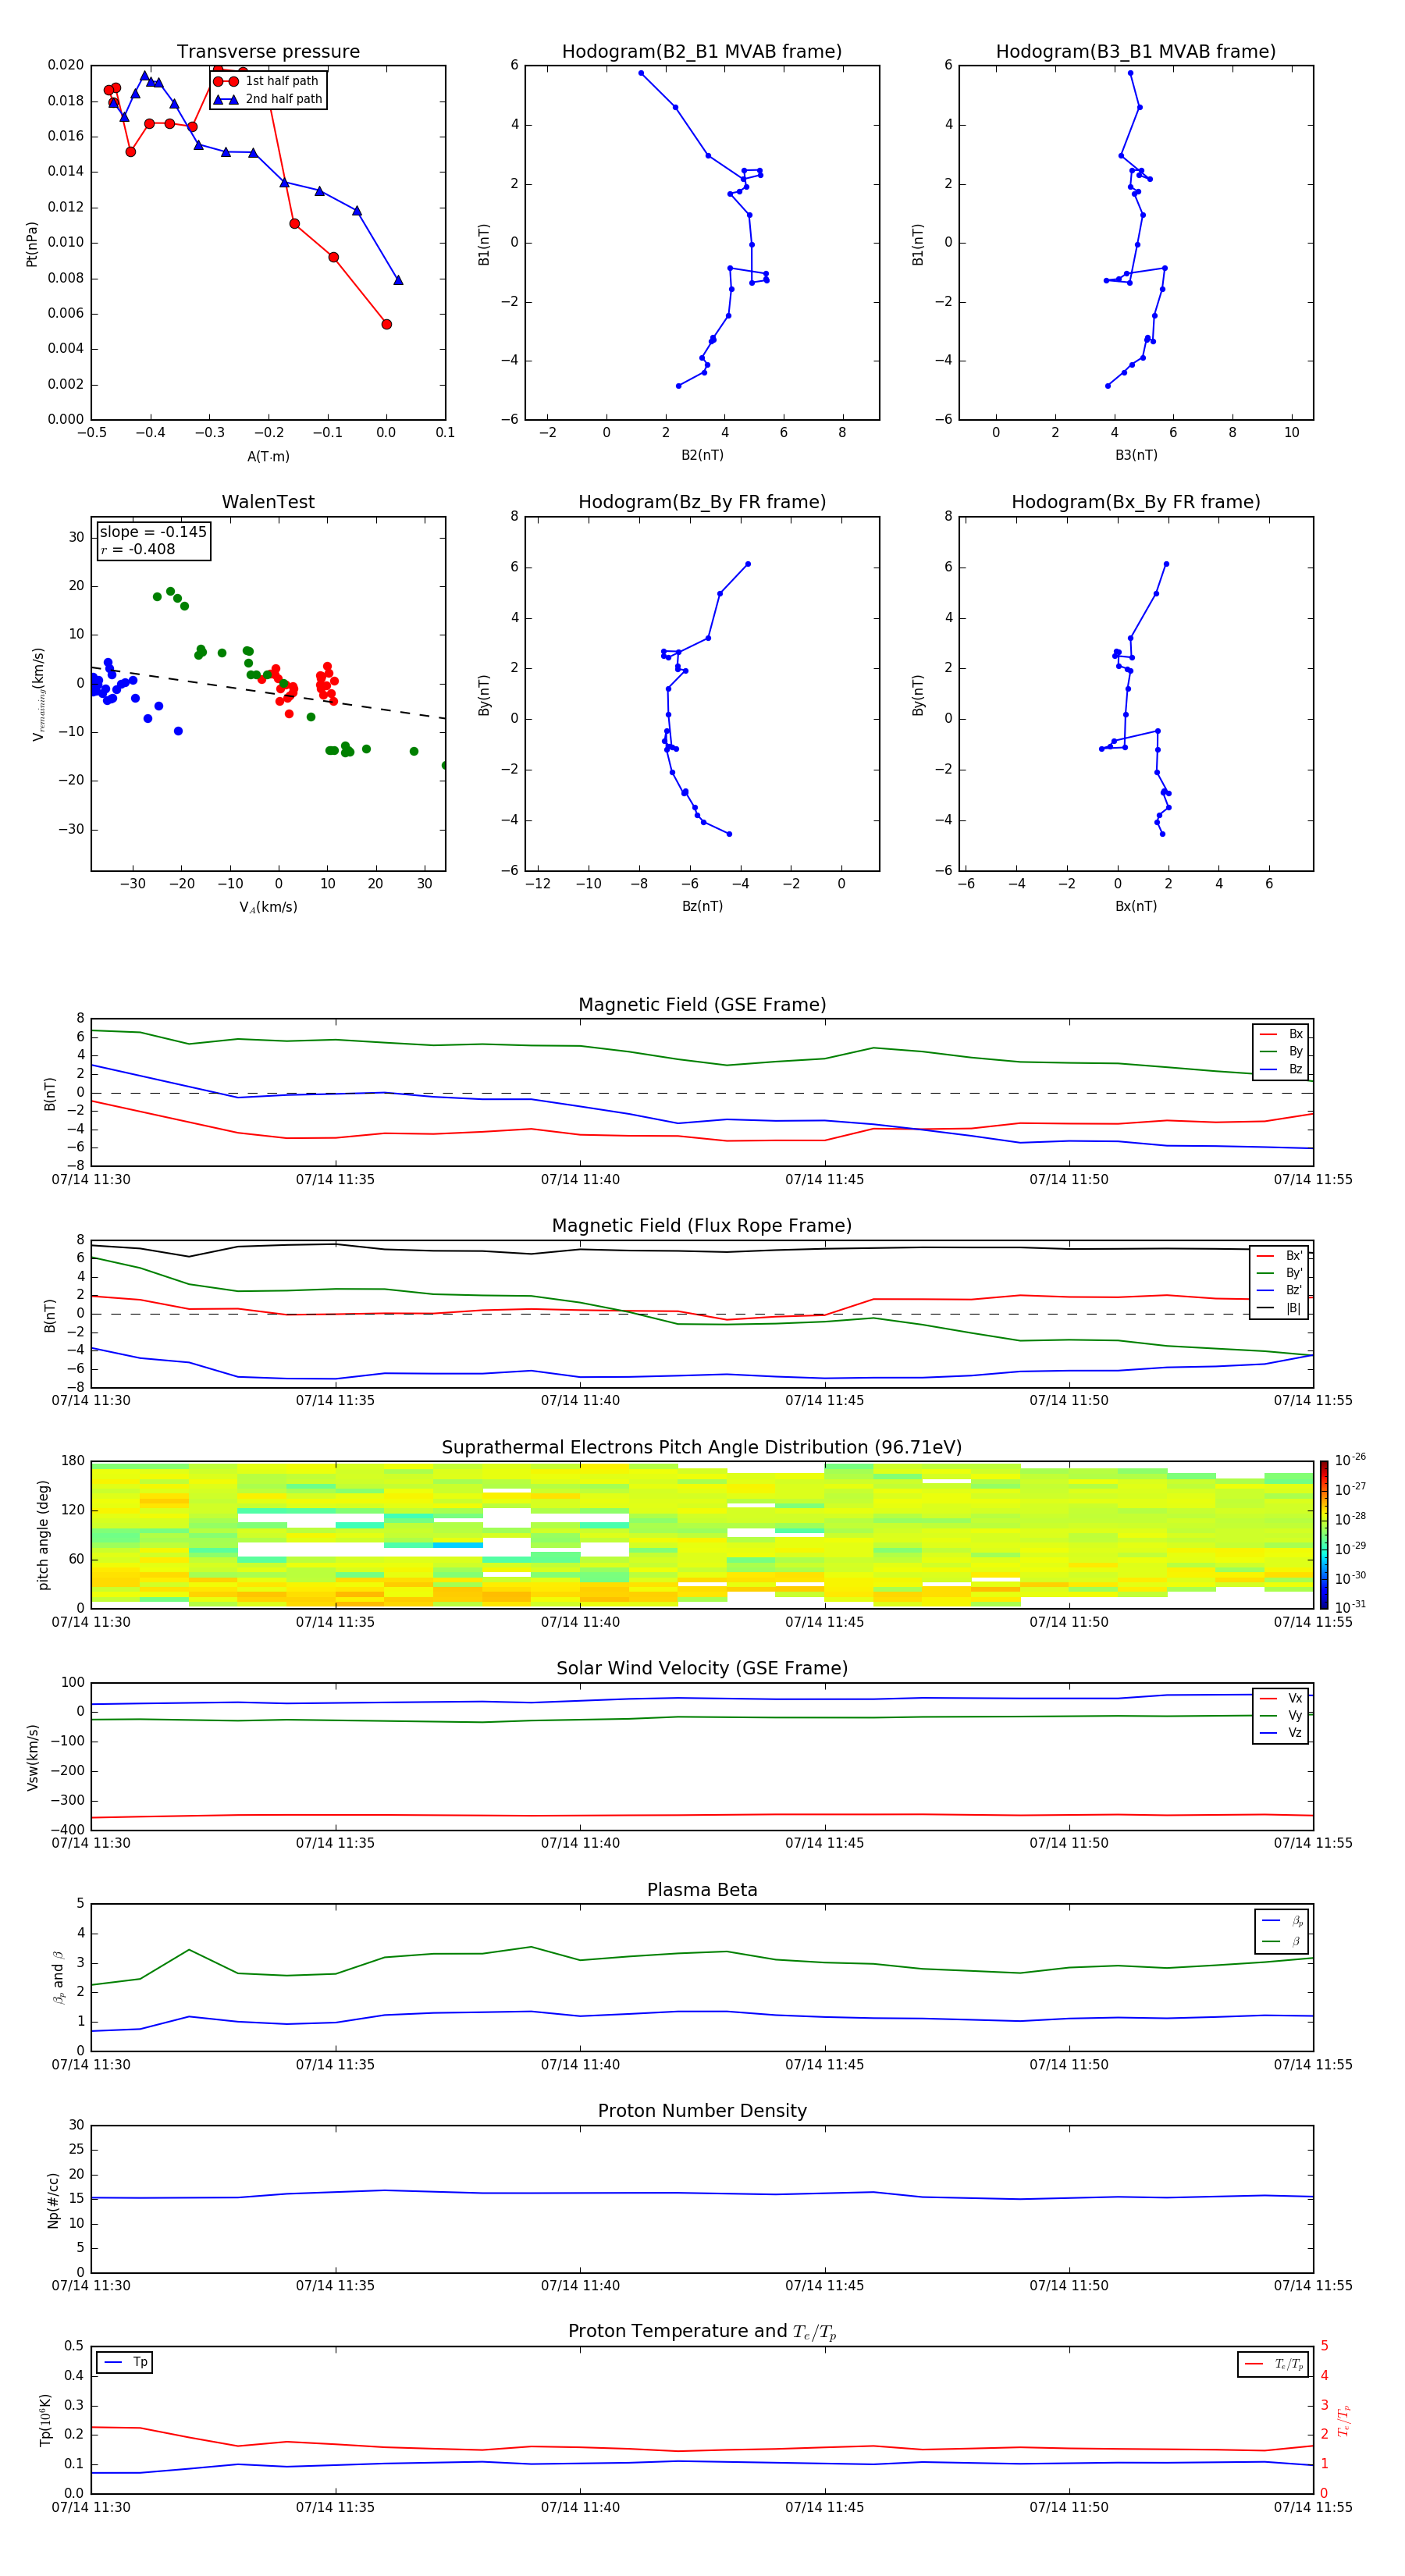Select Vz in the solar wind legend
The image size is (1405, 2576).
[x=1281, y=1733]
